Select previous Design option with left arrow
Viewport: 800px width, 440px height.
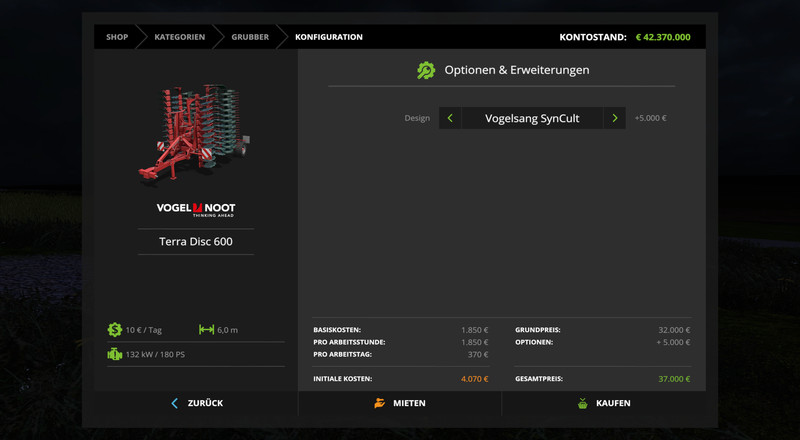[x=450, y=118]
